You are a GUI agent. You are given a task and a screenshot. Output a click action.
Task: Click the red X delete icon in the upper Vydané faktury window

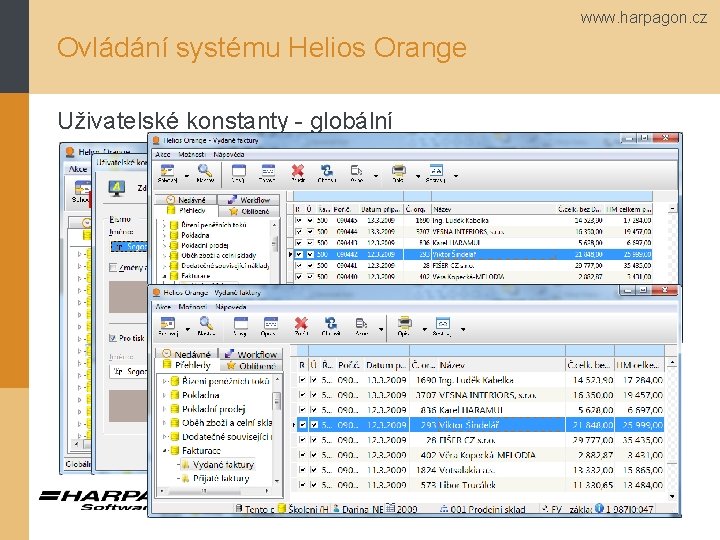point(298,171)
